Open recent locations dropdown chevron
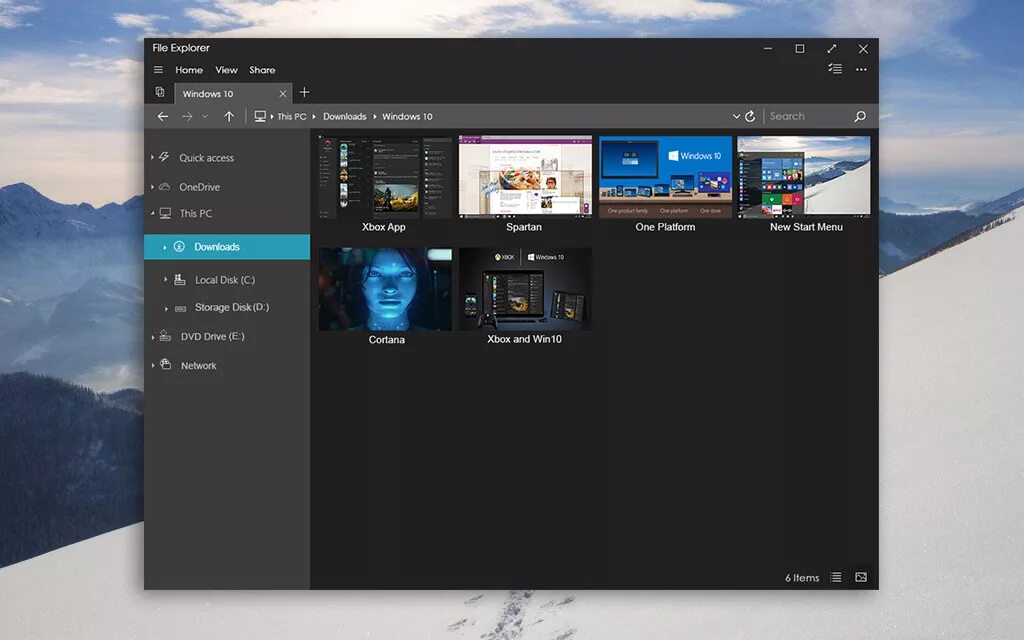The height and width of the screenshot is (640, 1024). tap(205, 116)
